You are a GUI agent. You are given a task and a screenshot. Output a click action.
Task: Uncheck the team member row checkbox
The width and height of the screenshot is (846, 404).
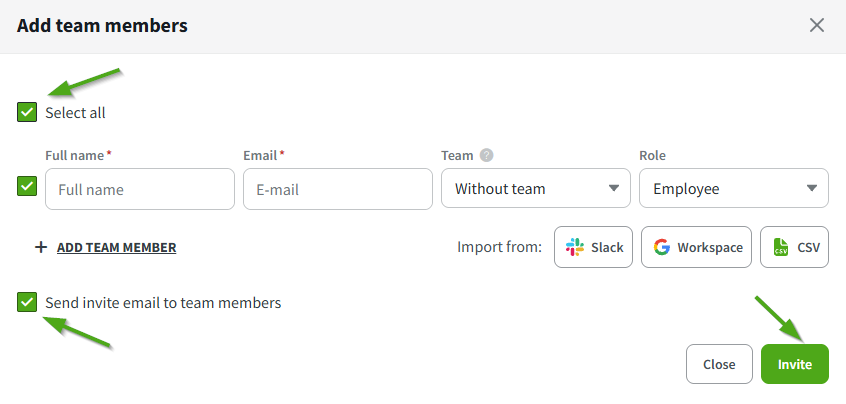(x=27, y=187)
